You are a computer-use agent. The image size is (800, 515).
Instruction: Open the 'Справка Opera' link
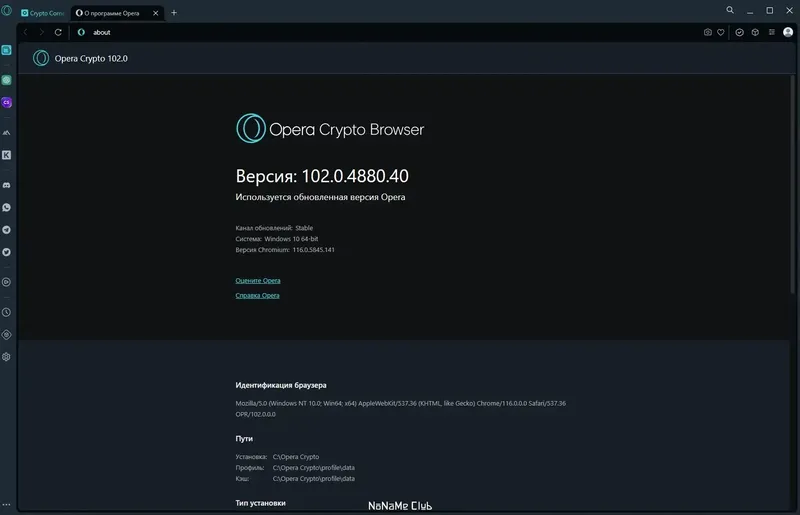tap(257, 296)
